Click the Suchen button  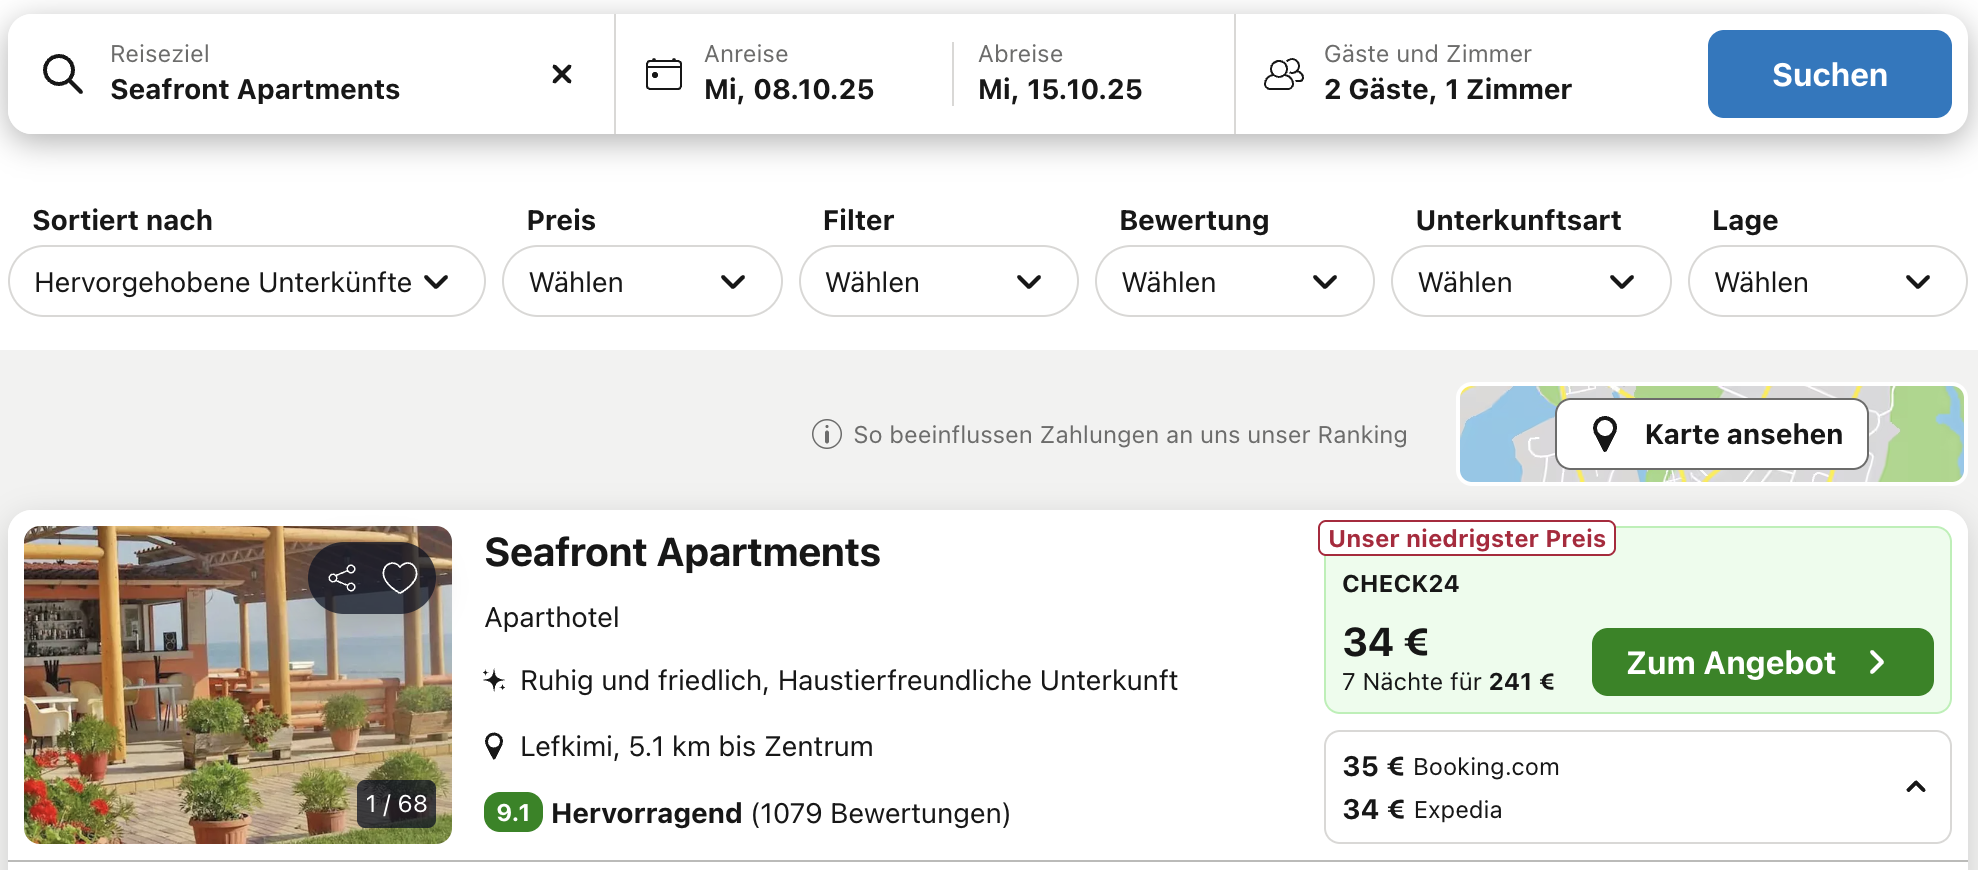pos(1829,74)
